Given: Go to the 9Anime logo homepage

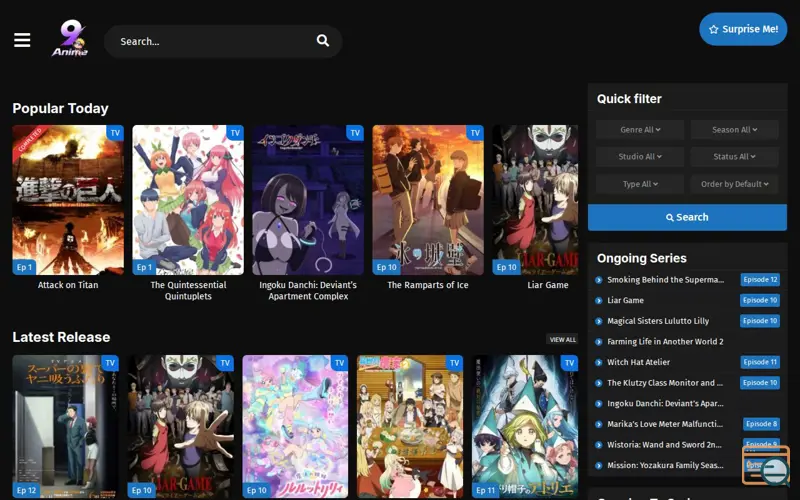Looking at the screenshot, I should click(x=69, y=38).
